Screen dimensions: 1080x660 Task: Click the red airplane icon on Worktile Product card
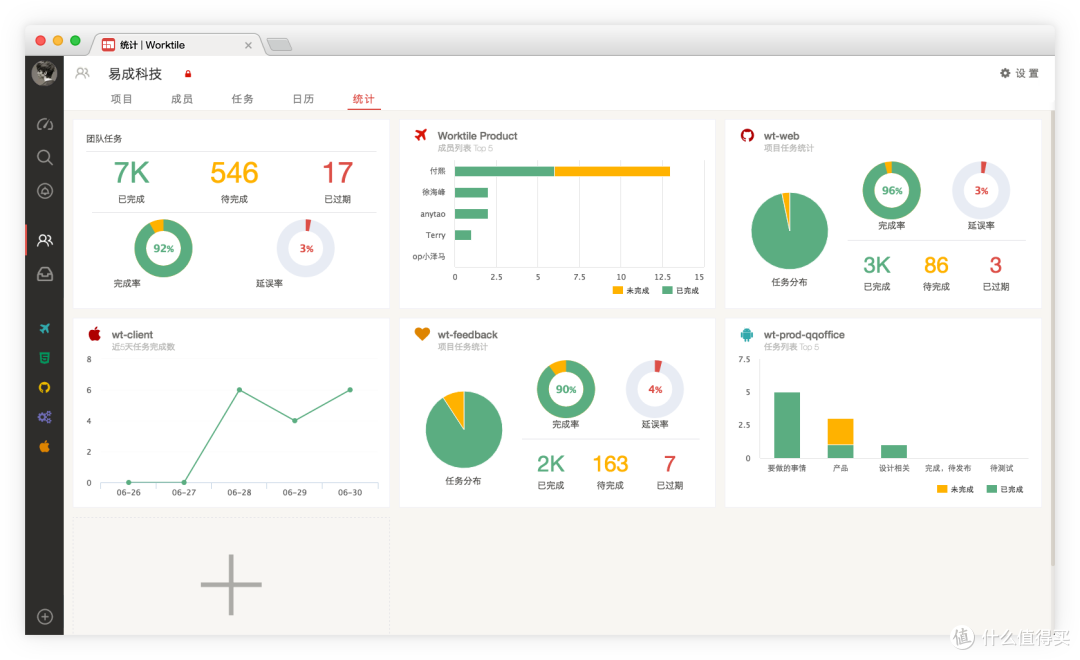point(421,135)
